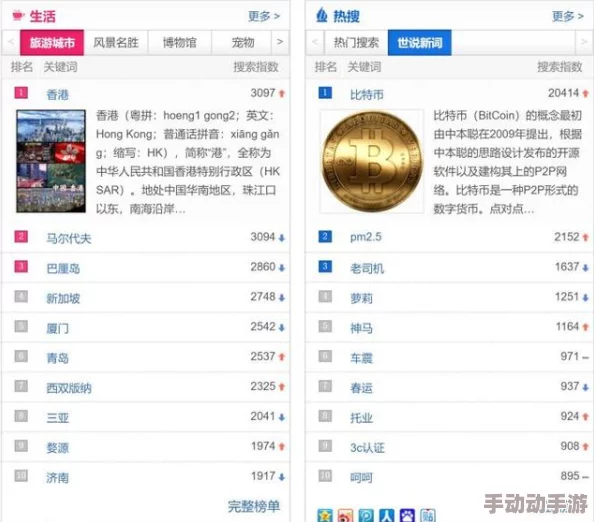The height and width of the screenshot is (522, 594).
Task: Open the 呵呵 keyword
Action: coord(361,478)
